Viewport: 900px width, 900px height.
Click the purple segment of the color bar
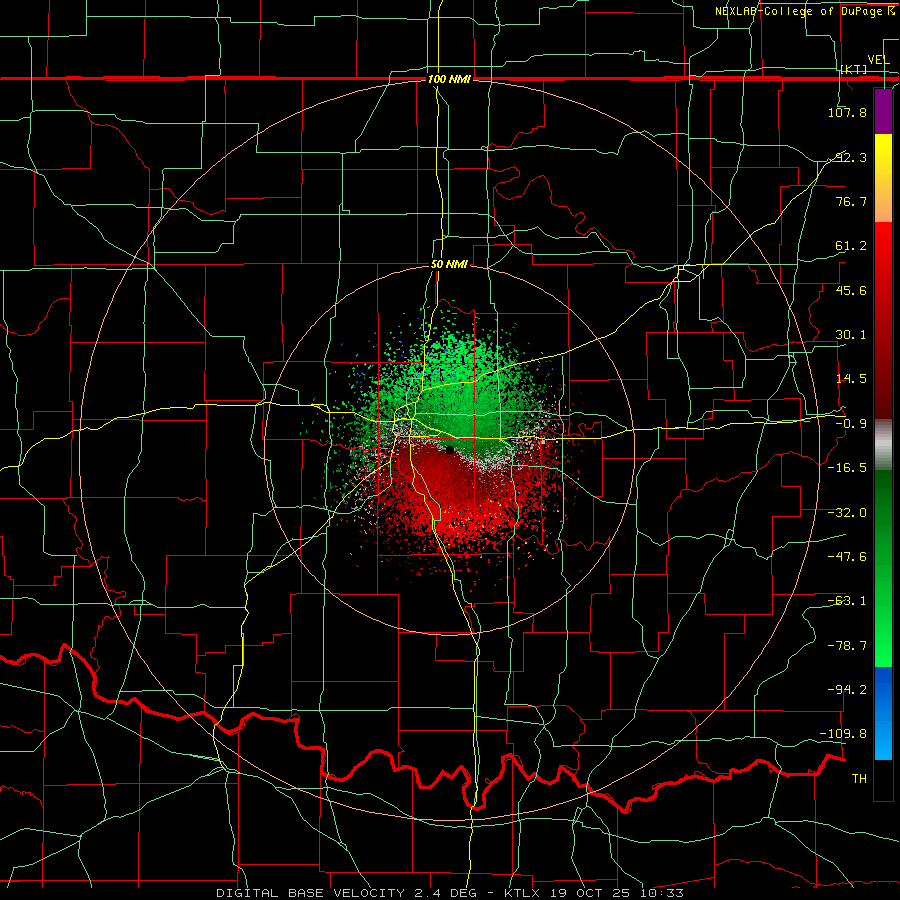pos(883,112)
